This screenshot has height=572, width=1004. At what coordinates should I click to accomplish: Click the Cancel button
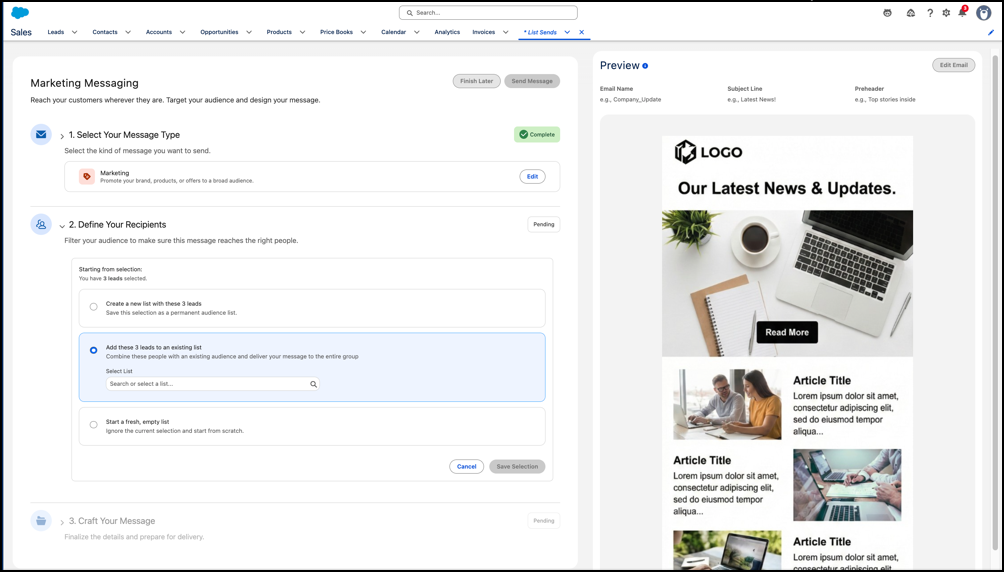466,466
